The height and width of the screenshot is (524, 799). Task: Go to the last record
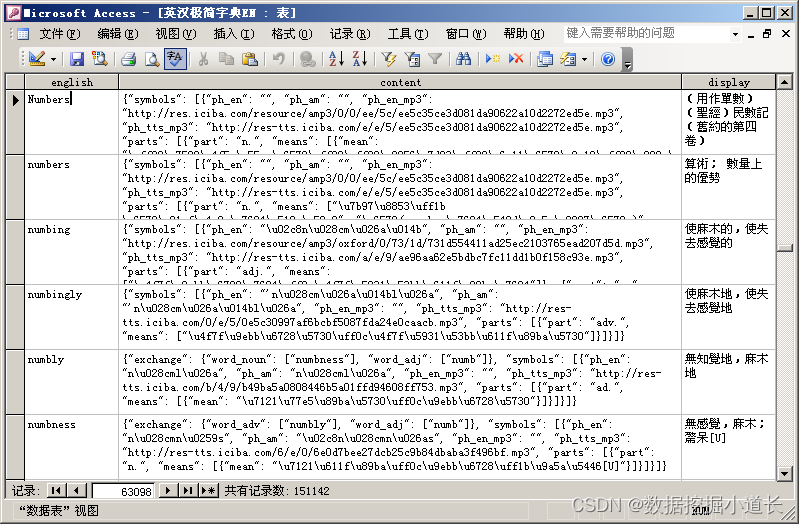pyautogui.click(x=188, y=491)
